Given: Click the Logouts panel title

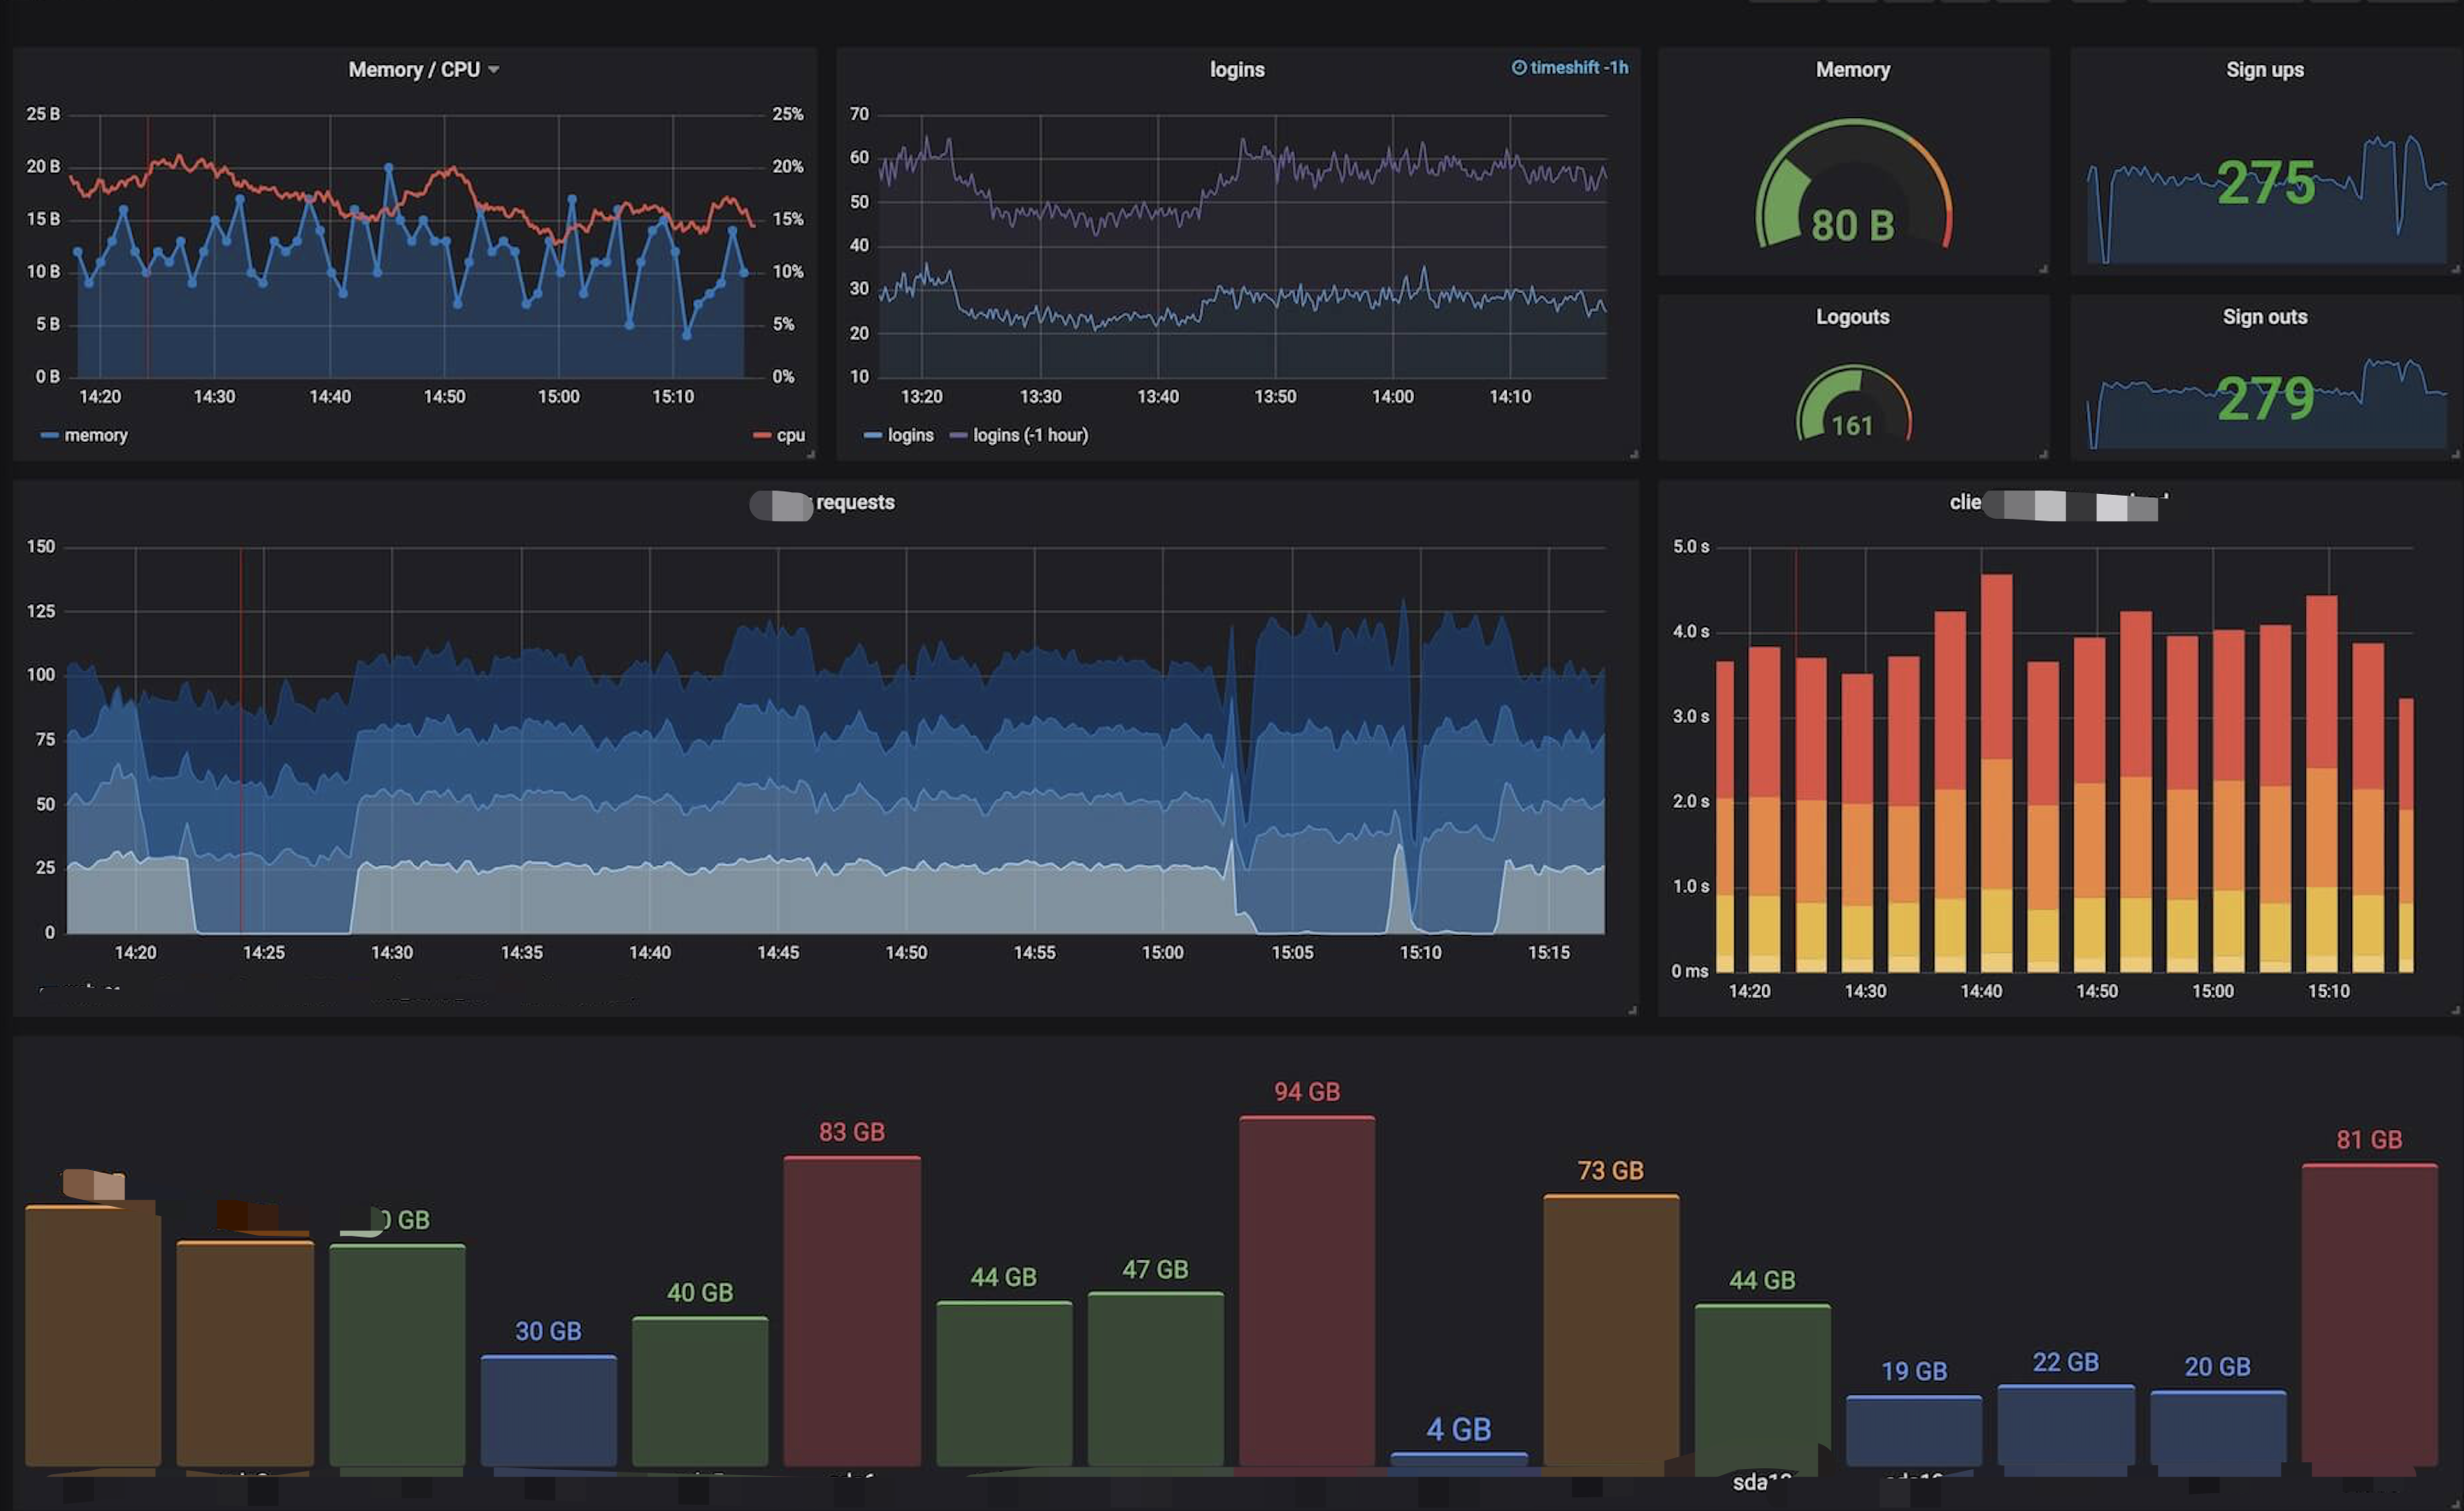Looking at the screenshot, I should coord(1852,317).
